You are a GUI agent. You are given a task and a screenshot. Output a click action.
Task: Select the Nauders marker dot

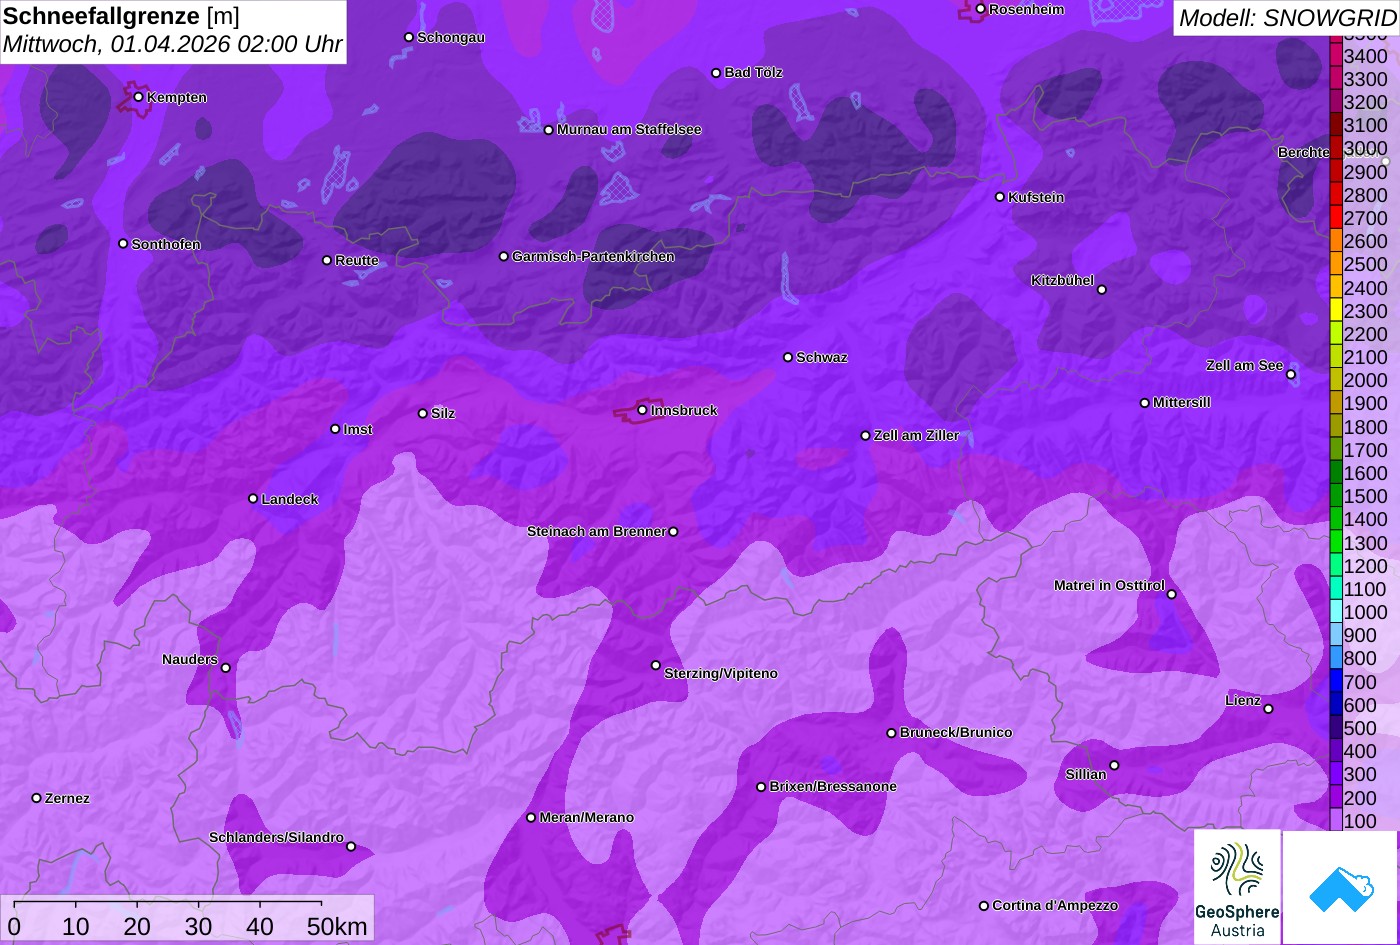pos(225,668)
